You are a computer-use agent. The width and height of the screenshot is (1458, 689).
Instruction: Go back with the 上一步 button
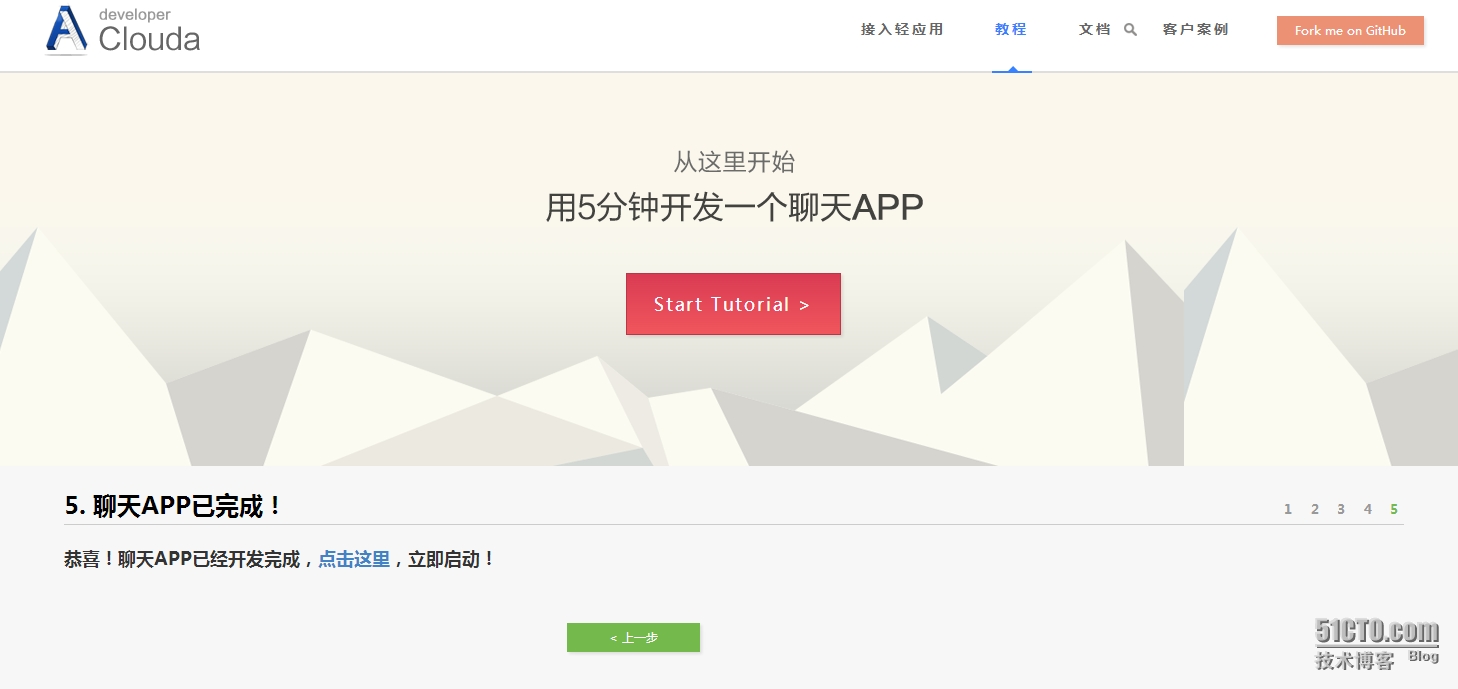click(633, 638)
